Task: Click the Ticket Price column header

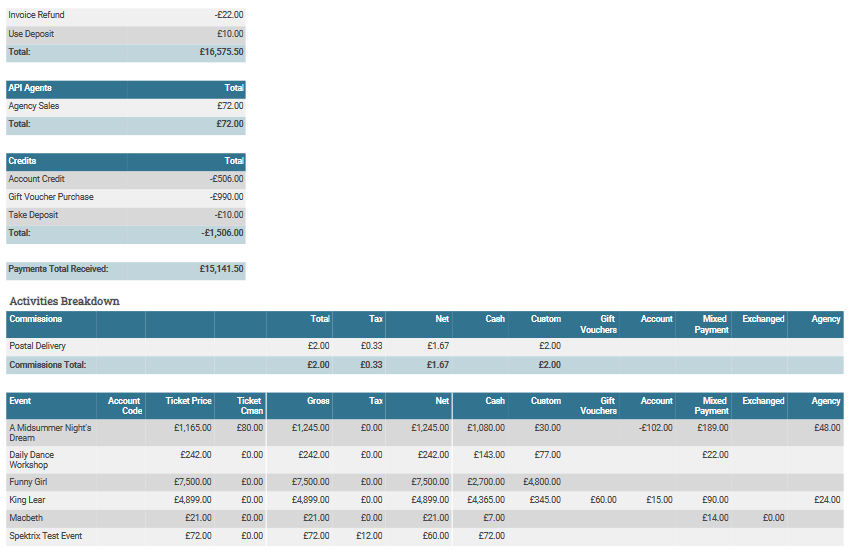Action: coord(188,401)
